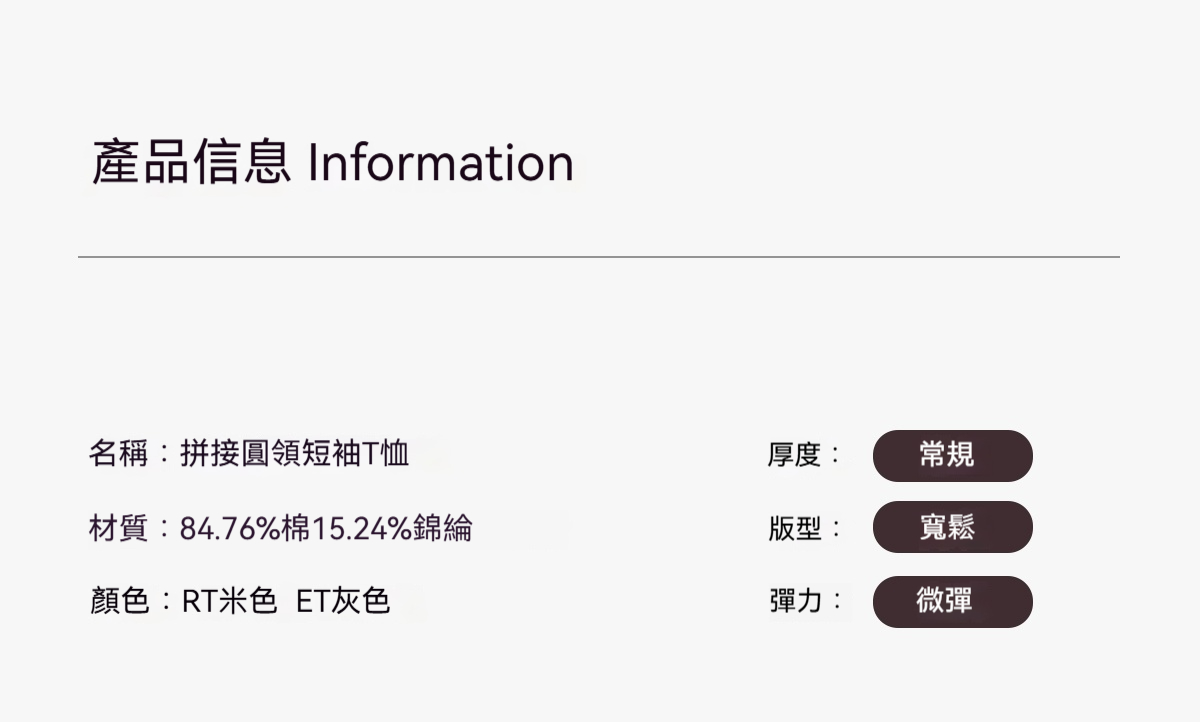Click the 產品信息 heading text
Viewport: 1200px width, 722px height.
[x=192, y=163]
